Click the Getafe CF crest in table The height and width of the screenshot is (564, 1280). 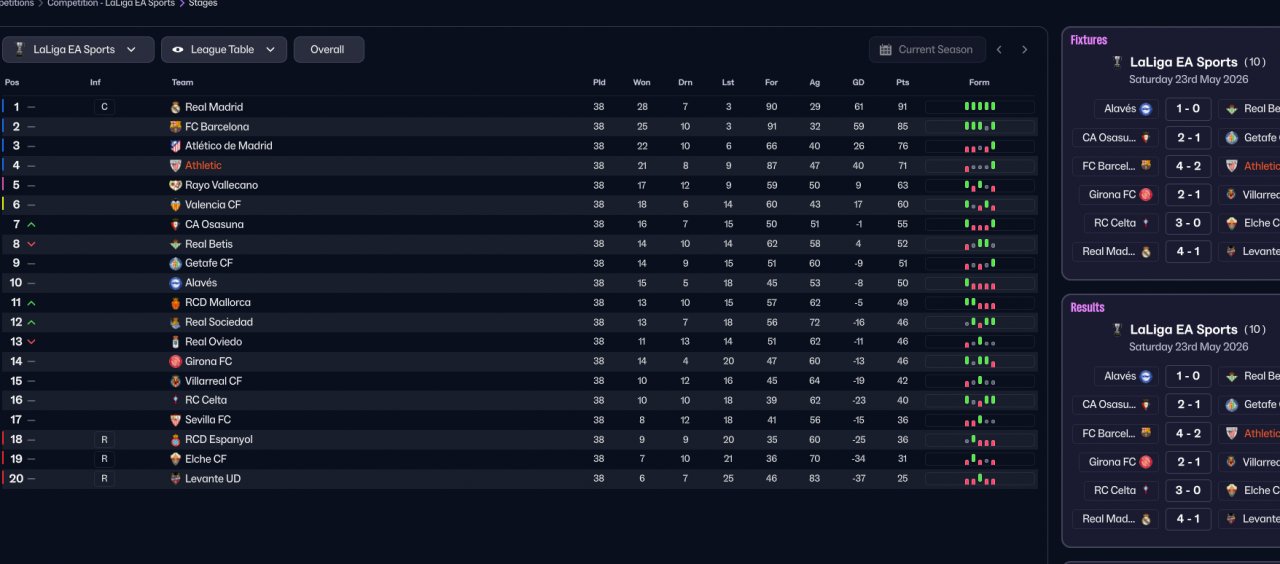click(176, 263)
